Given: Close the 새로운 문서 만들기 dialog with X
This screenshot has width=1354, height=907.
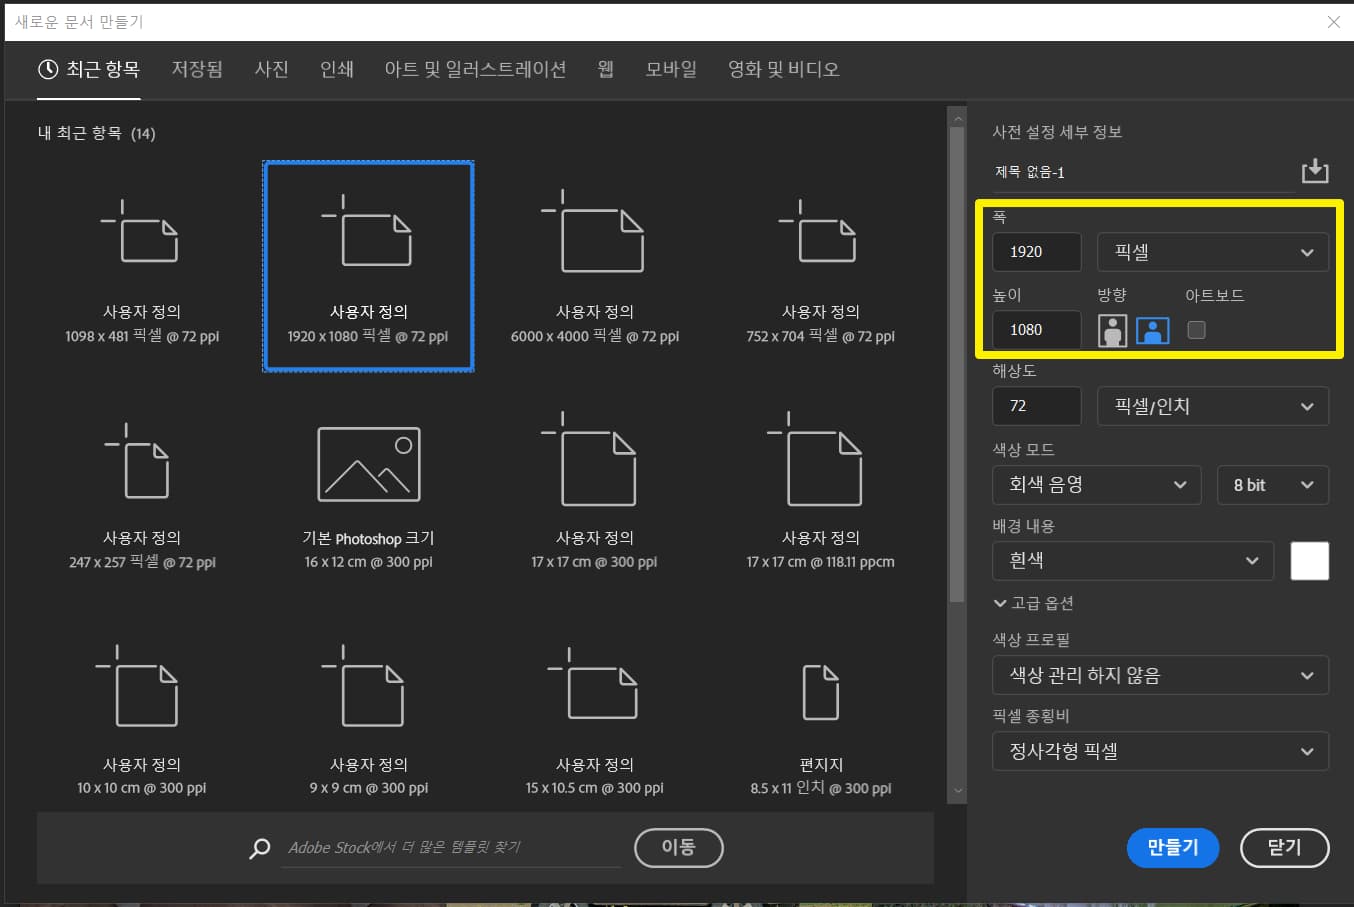Looking at the screenshot, I should pyautogui.click(x=1333, y=21).
